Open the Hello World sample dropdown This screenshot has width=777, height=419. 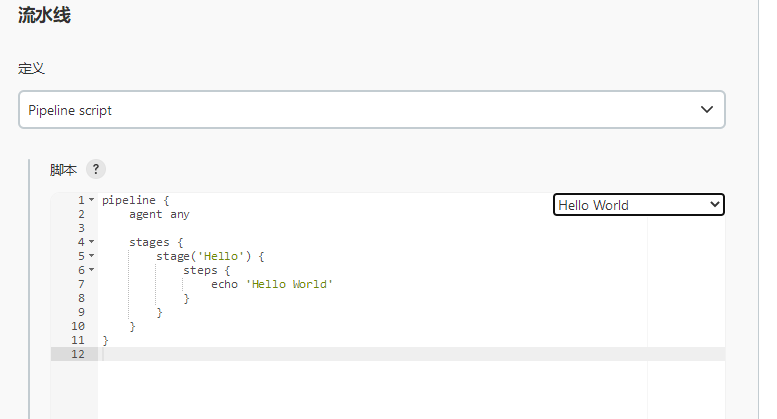click(x=638, y=205)
